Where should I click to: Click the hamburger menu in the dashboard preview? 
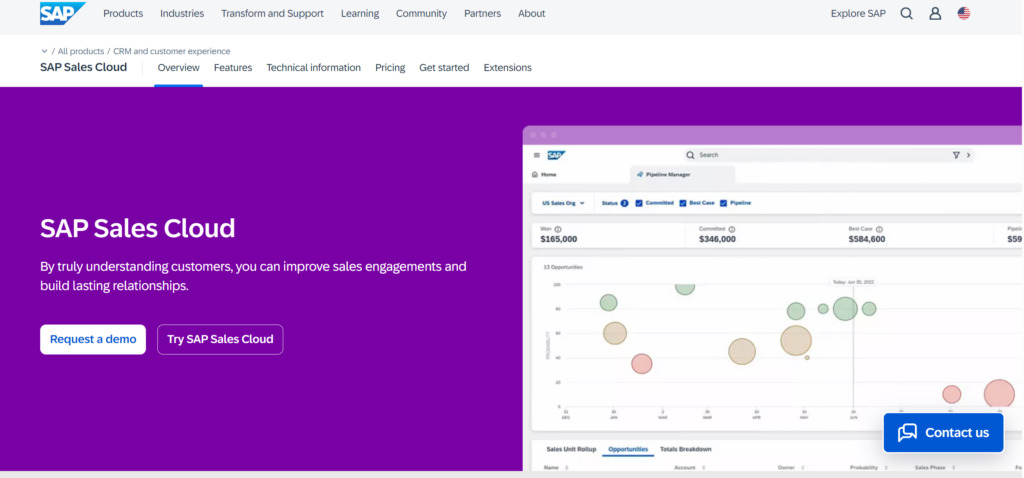tap(537, 155)
